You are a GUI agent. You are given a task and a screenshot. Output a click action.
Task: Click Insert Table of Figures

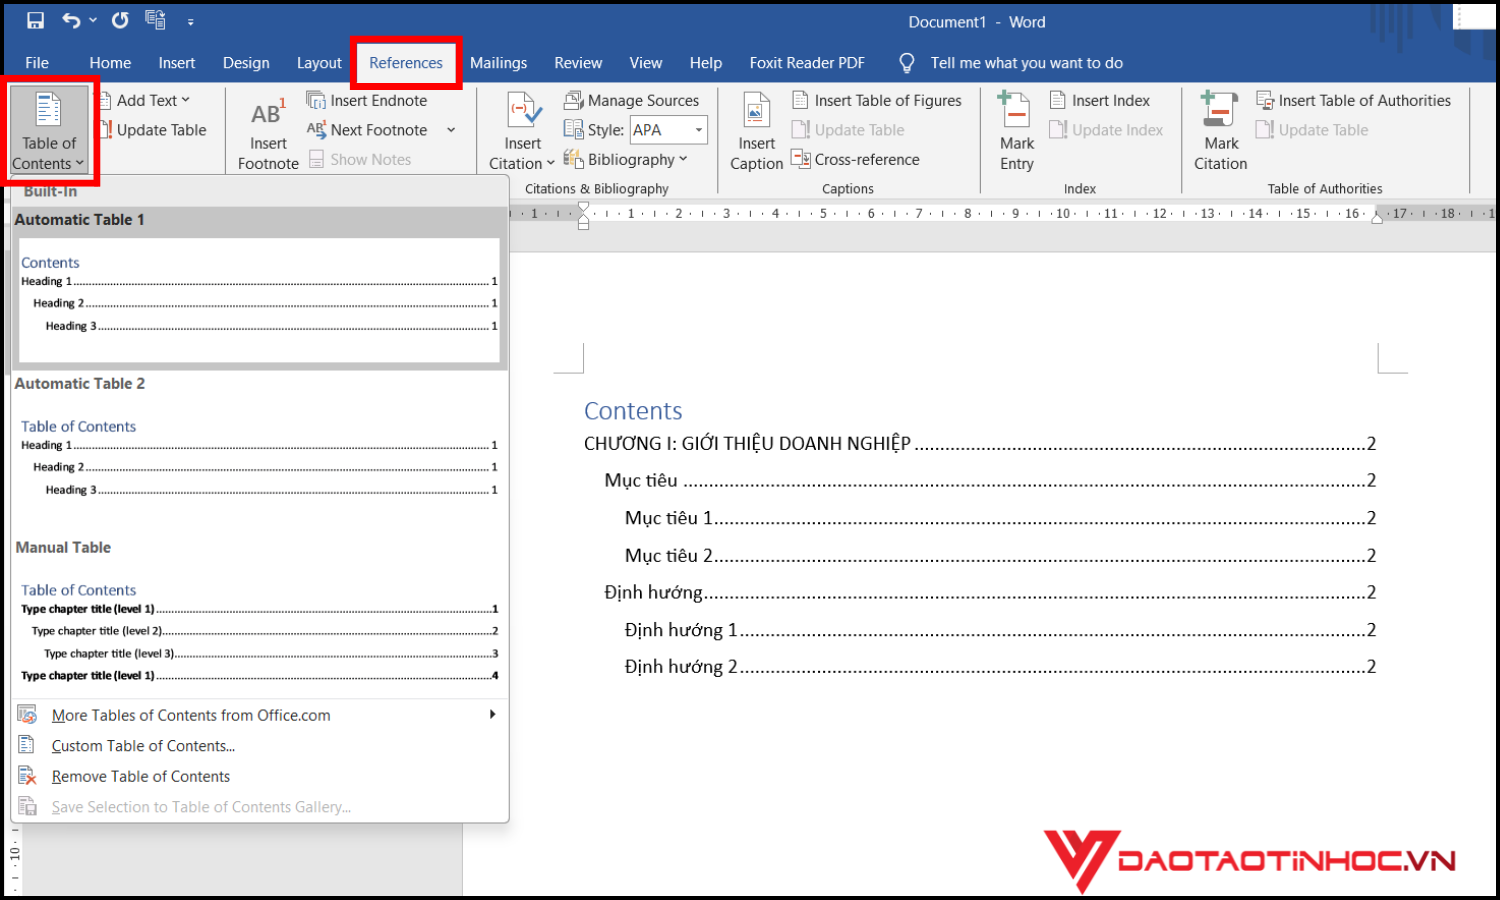tap(877, 100)
